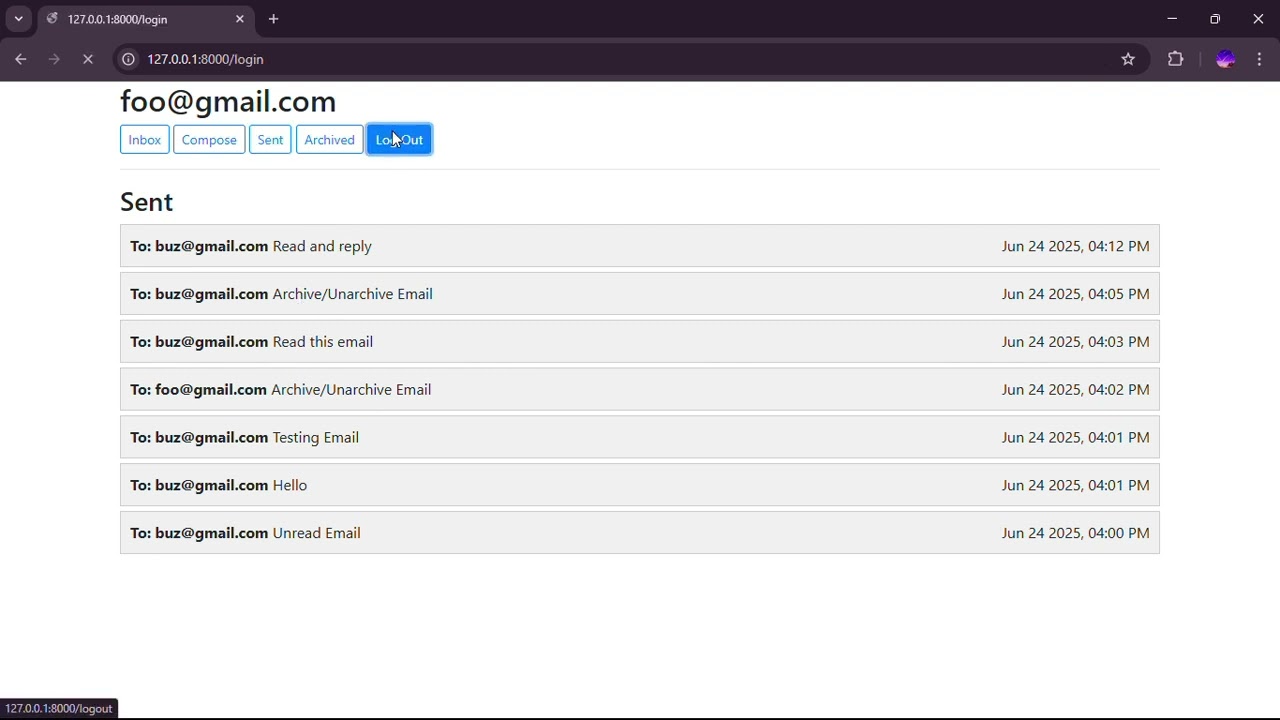Click the 'Jun 24 2025, 04:02 PM' timestamp
This screenshot has height=720, width=1280.
(x=1076, y=390)
